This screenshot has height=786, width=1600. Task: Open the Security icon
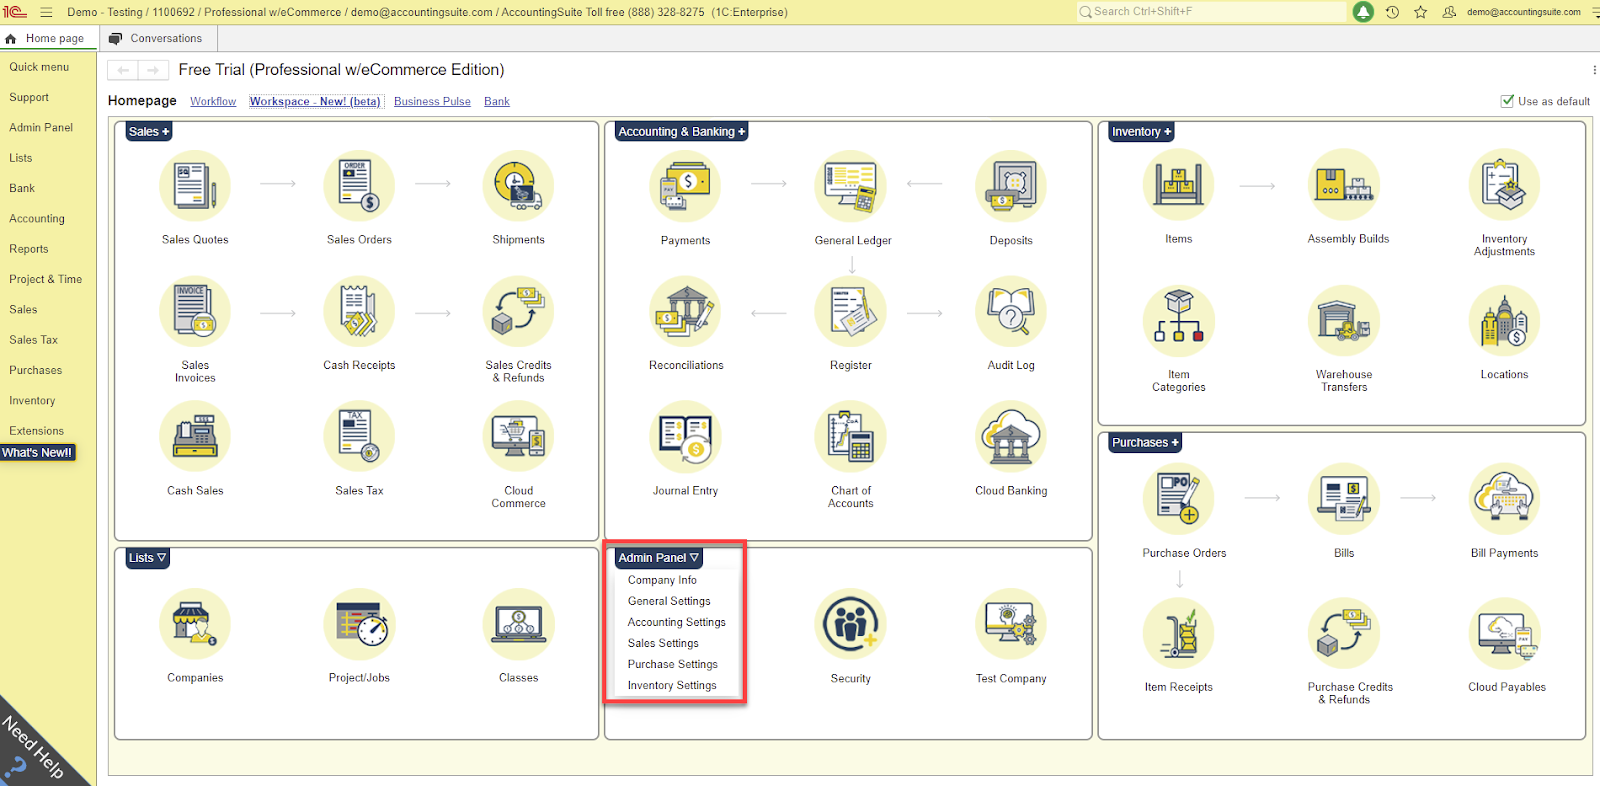[851, 625]
